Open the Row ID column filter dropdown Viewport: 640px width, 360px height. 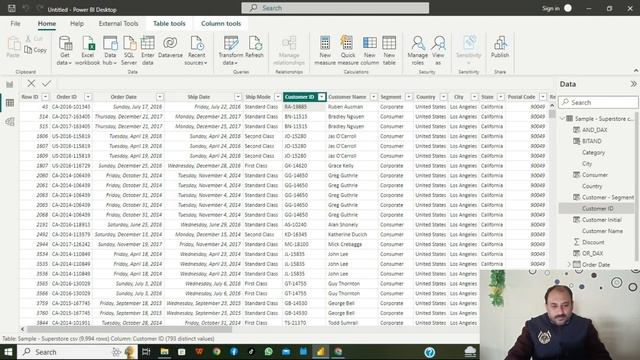(x=45, y=97)
